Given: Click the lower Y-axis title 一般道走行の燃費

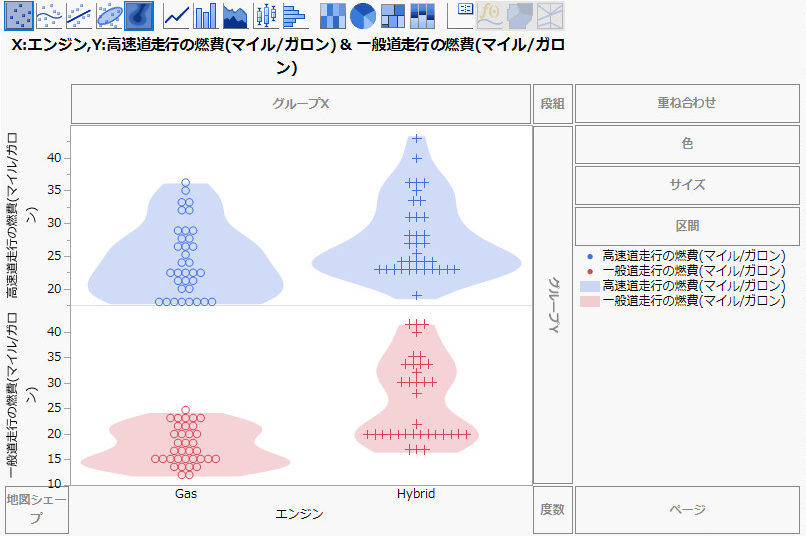Looking at the screenshot, I should click(20, 395).
